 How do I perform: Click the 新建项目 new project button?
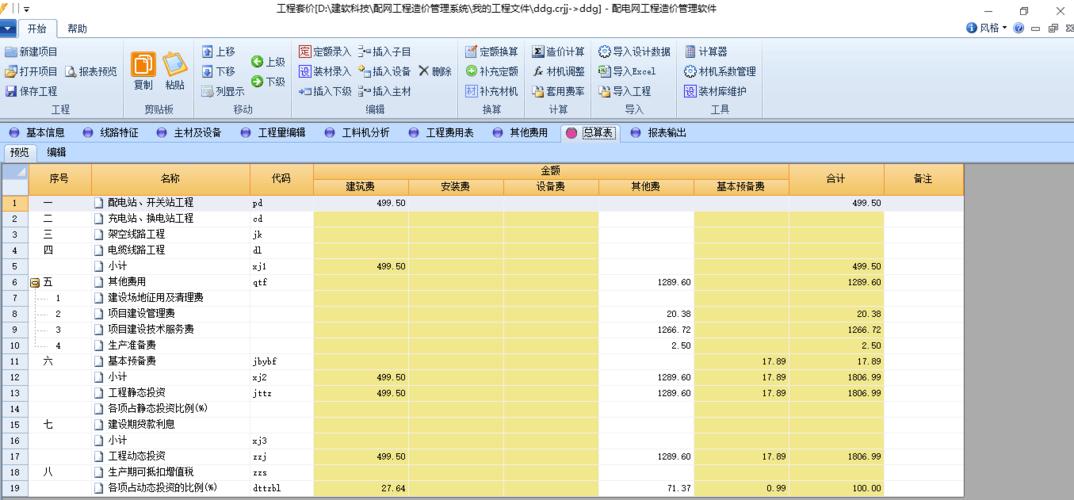point(32,52)
